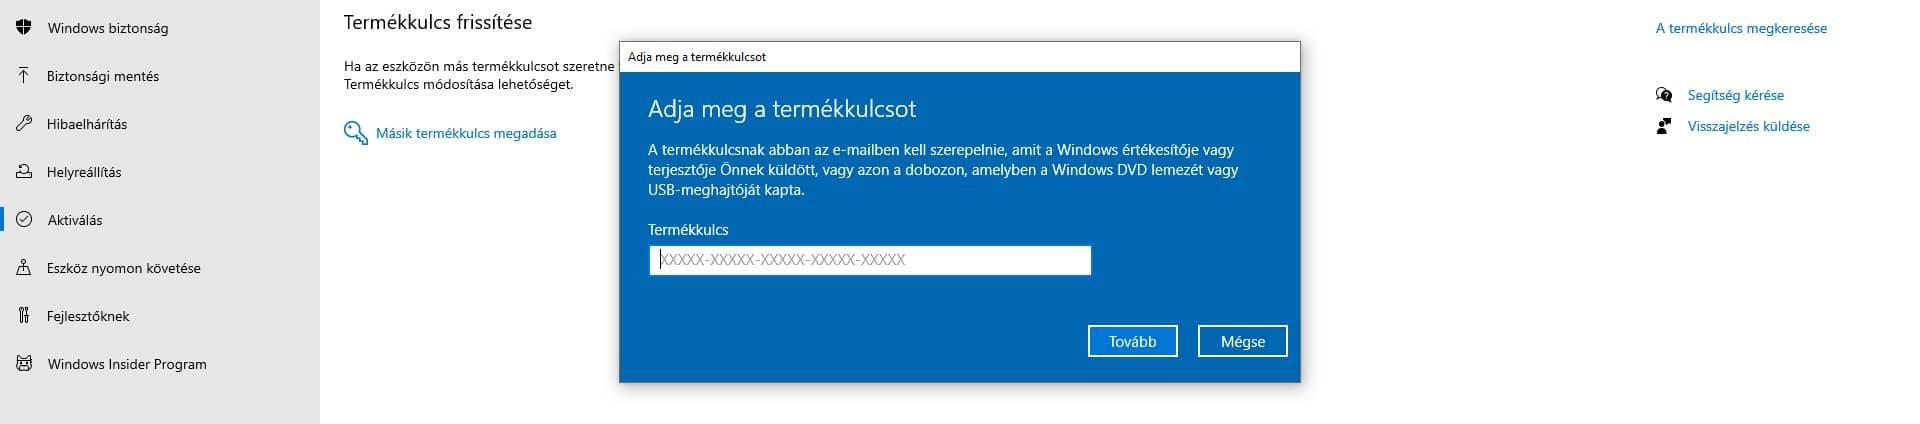Click the Windows Insider Program icon
Screen dimensions: 1920x424
pyautogui.click(x=24, y=364)
